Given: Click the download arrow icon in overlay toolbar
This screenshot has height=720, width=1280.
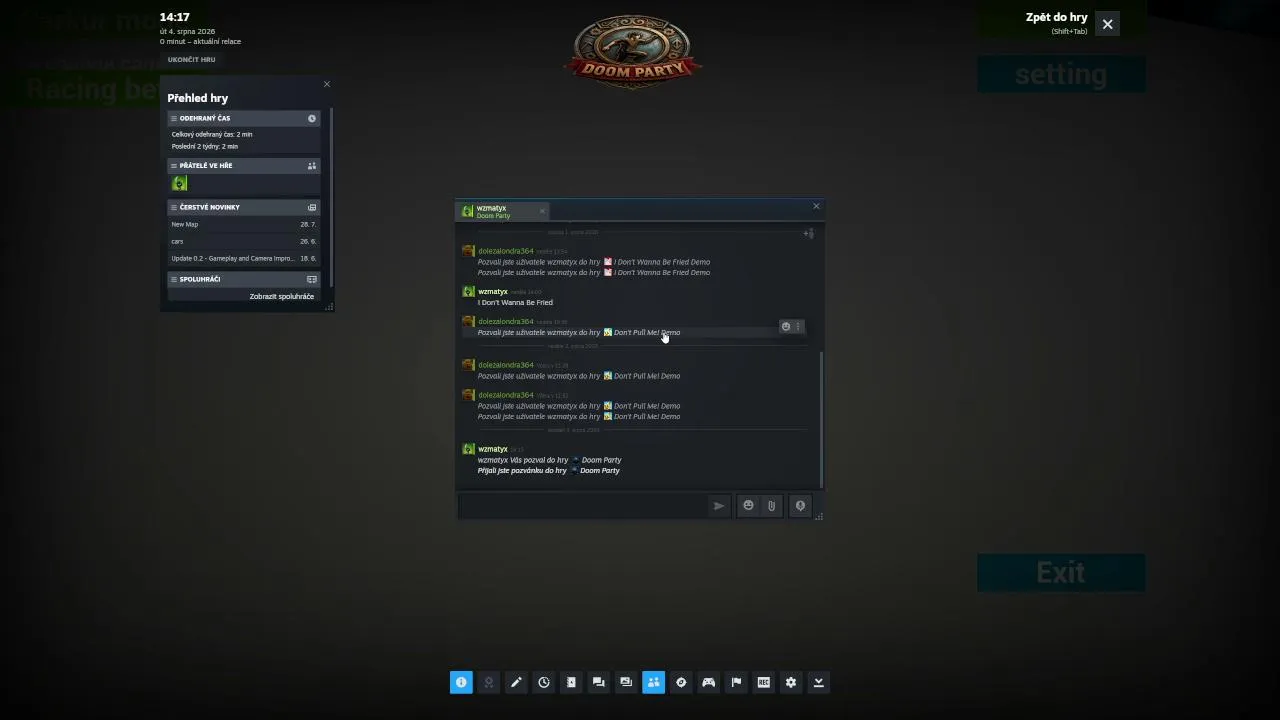Looking at the screenshot, I should click(818, 682).
